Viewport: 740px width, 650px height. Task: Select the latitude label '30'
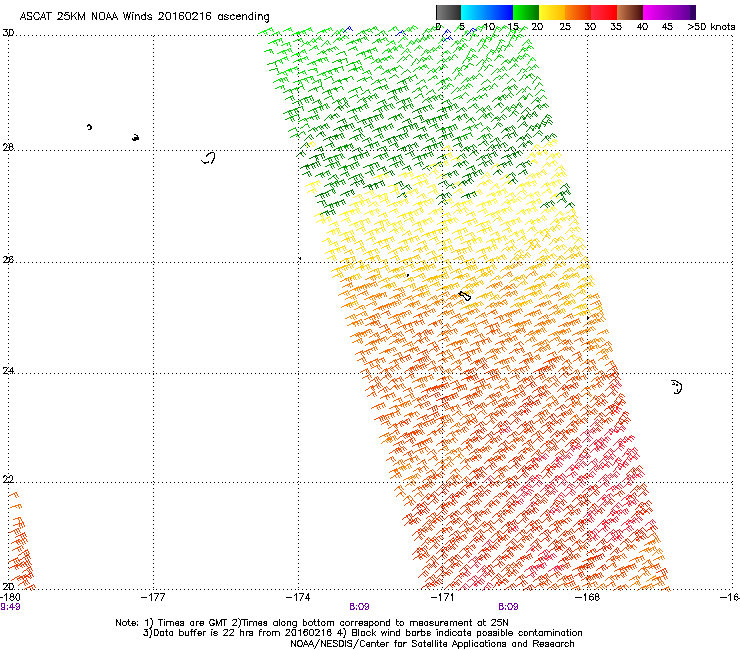click(8, 33)
